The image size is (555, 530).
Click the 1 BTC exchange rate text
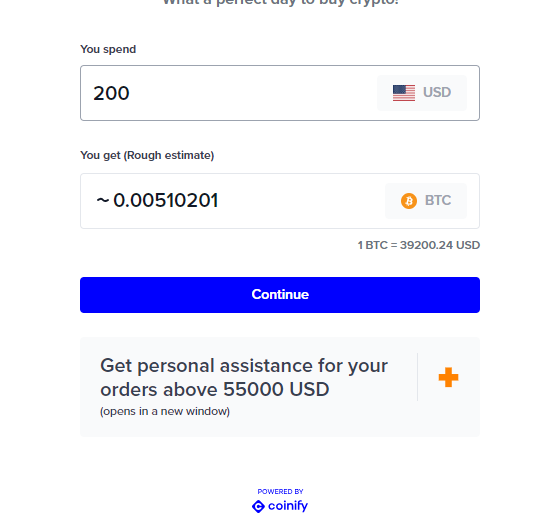click(419, 245)
